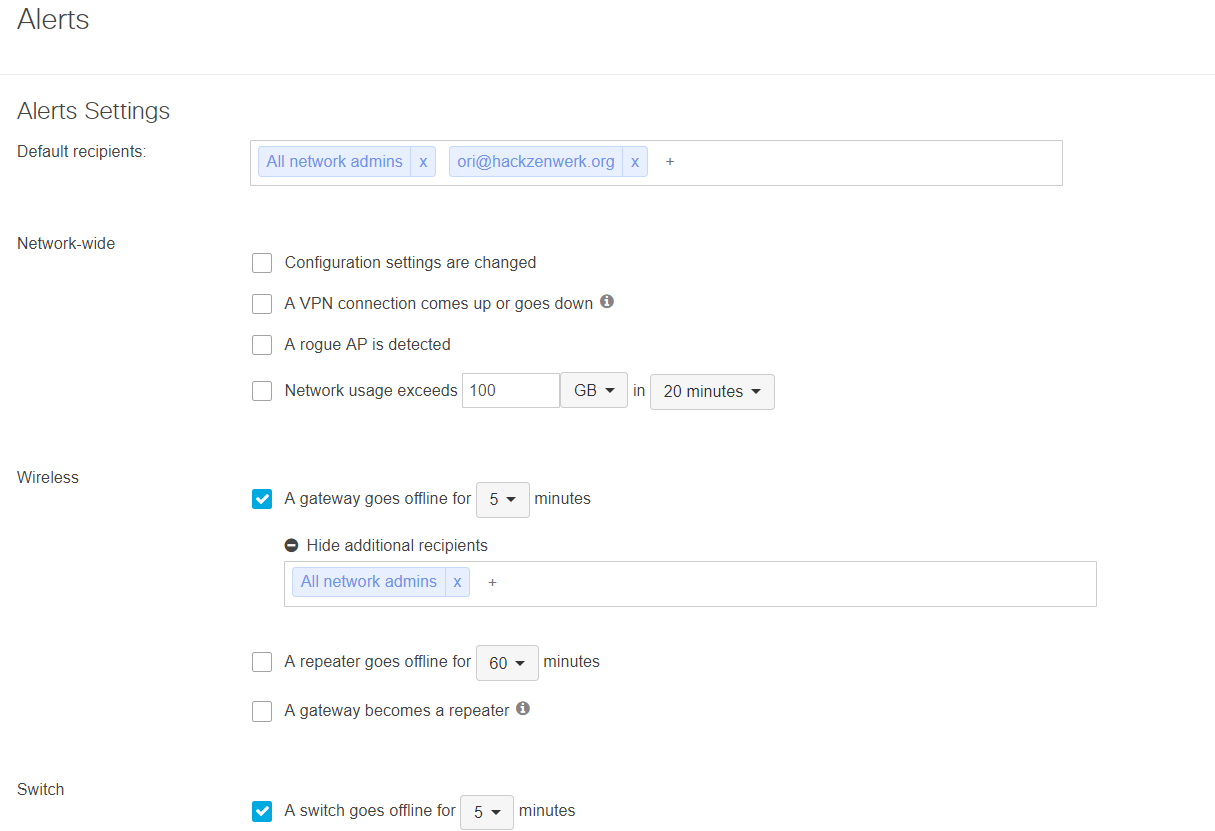
Task: Enable the VPN connection up or down alert
Action: pyautogui.click(x=262, y=304)
